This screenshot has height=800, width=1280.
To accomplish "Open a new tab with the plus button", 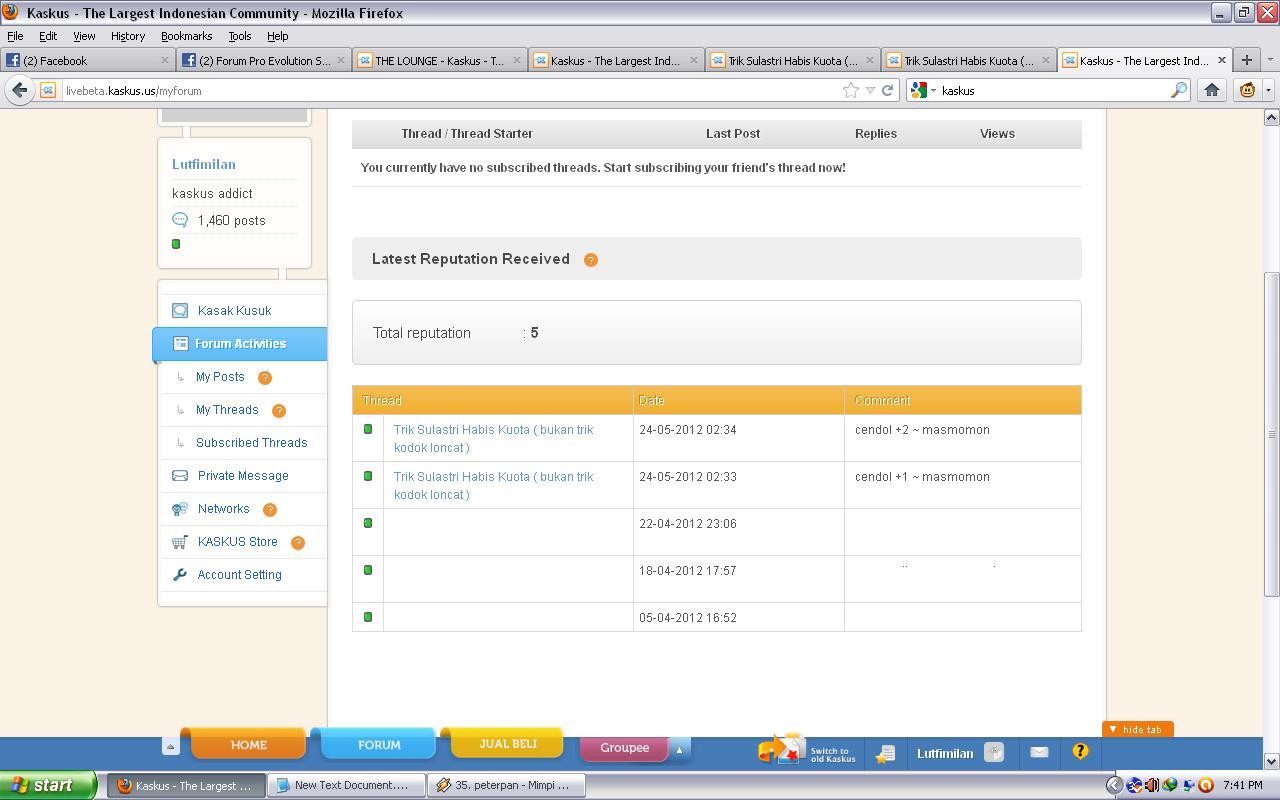I will pyautogui.click(x=1246, y=60).
